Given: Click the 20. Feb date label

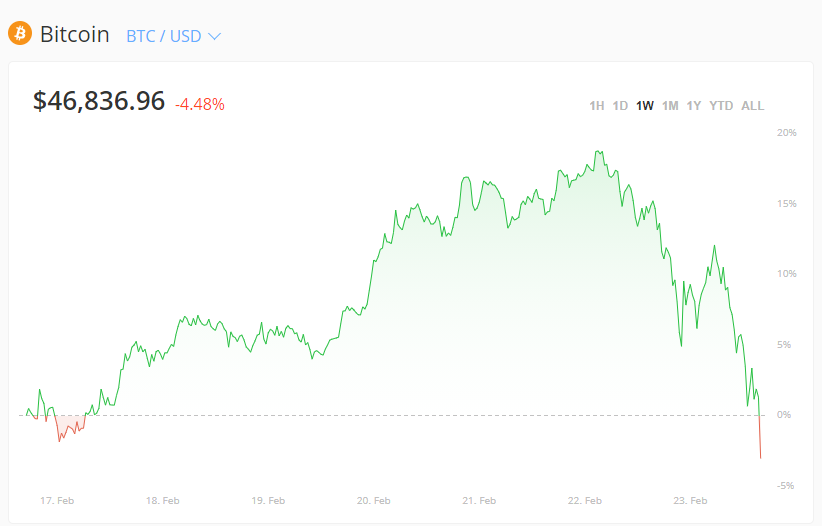Looking at the screenshot, I should [372, 500].
